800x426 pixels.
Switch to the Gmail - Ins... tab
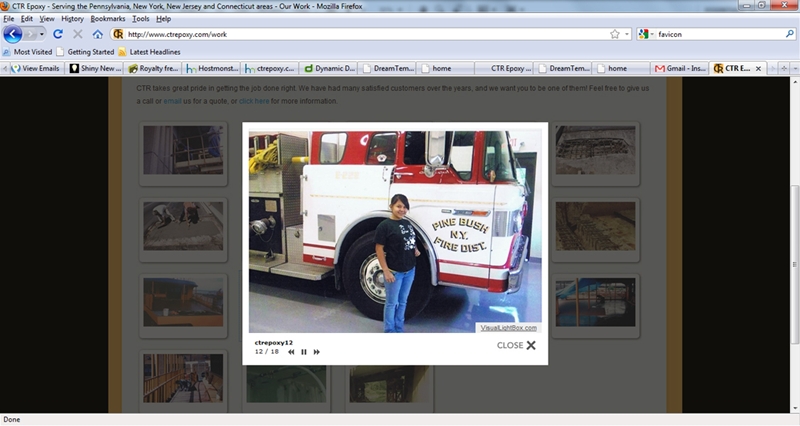[680, 68]
